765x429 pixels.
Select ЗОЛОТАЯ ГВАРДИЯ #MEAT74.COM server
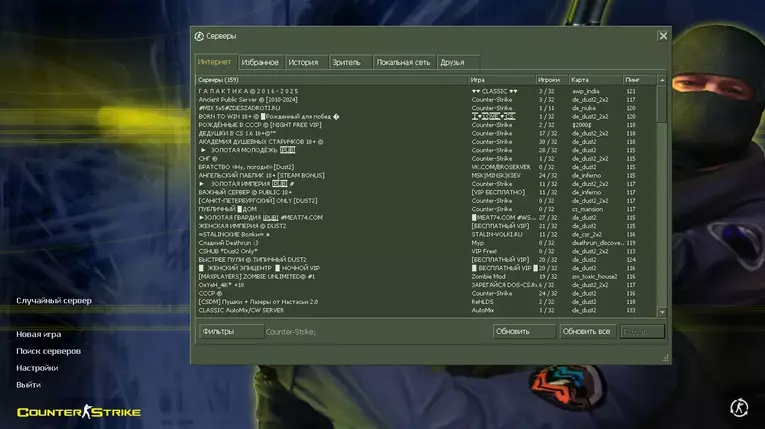[x=426, y=218]
